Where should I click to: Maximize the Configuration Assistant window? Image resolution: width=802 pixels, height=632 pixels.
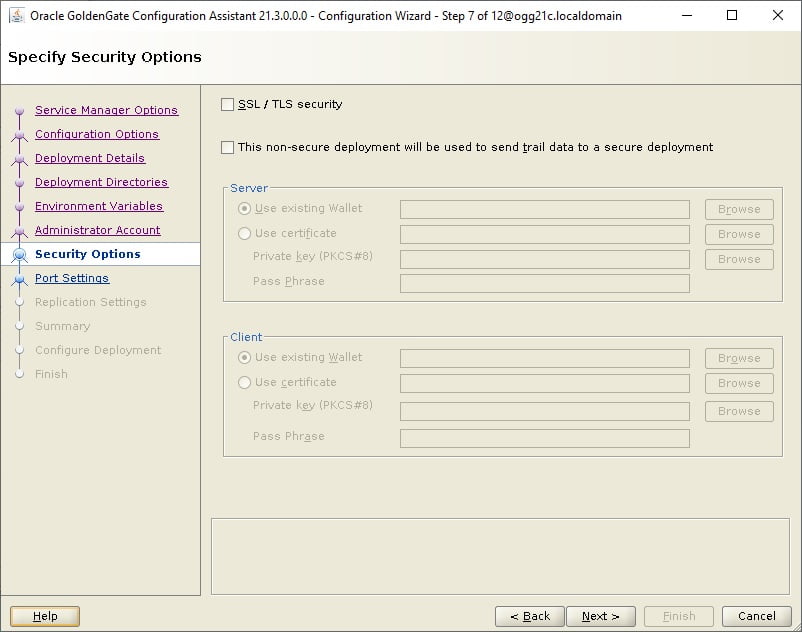[732, 15]
